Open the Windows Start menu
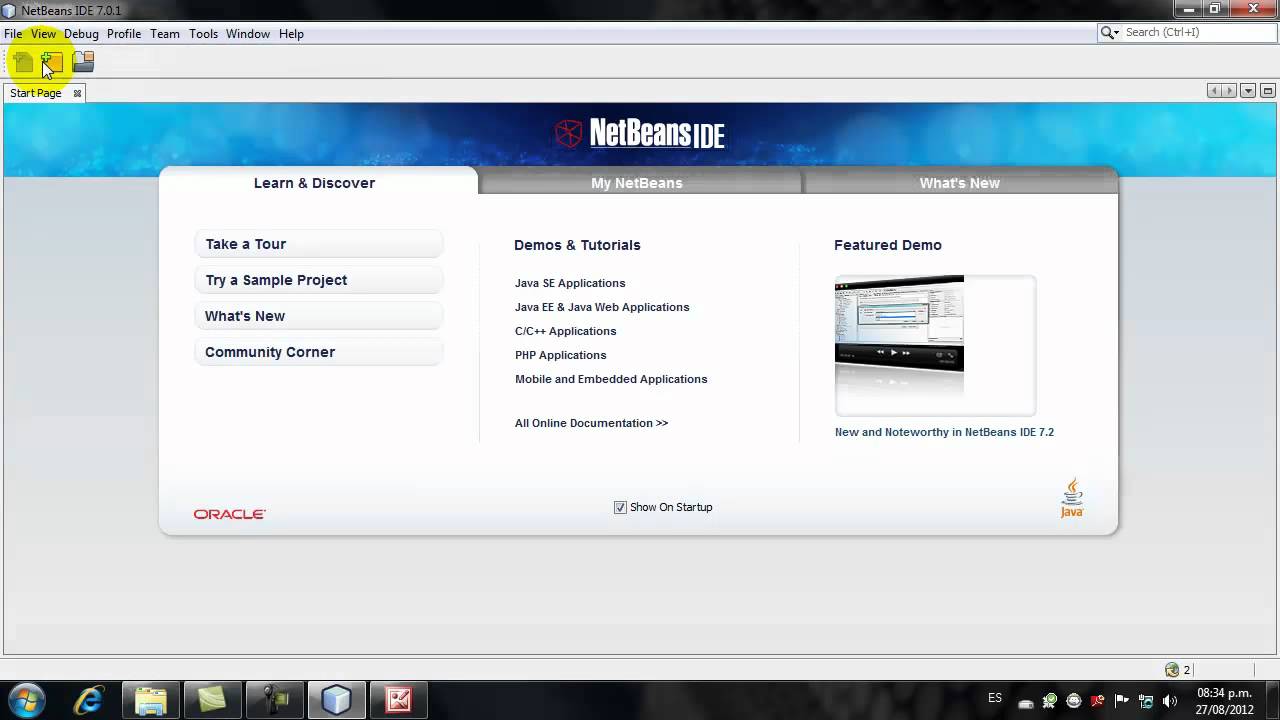Image resolution: width=1280 pixels, height=720 pixels. point(26,699)
